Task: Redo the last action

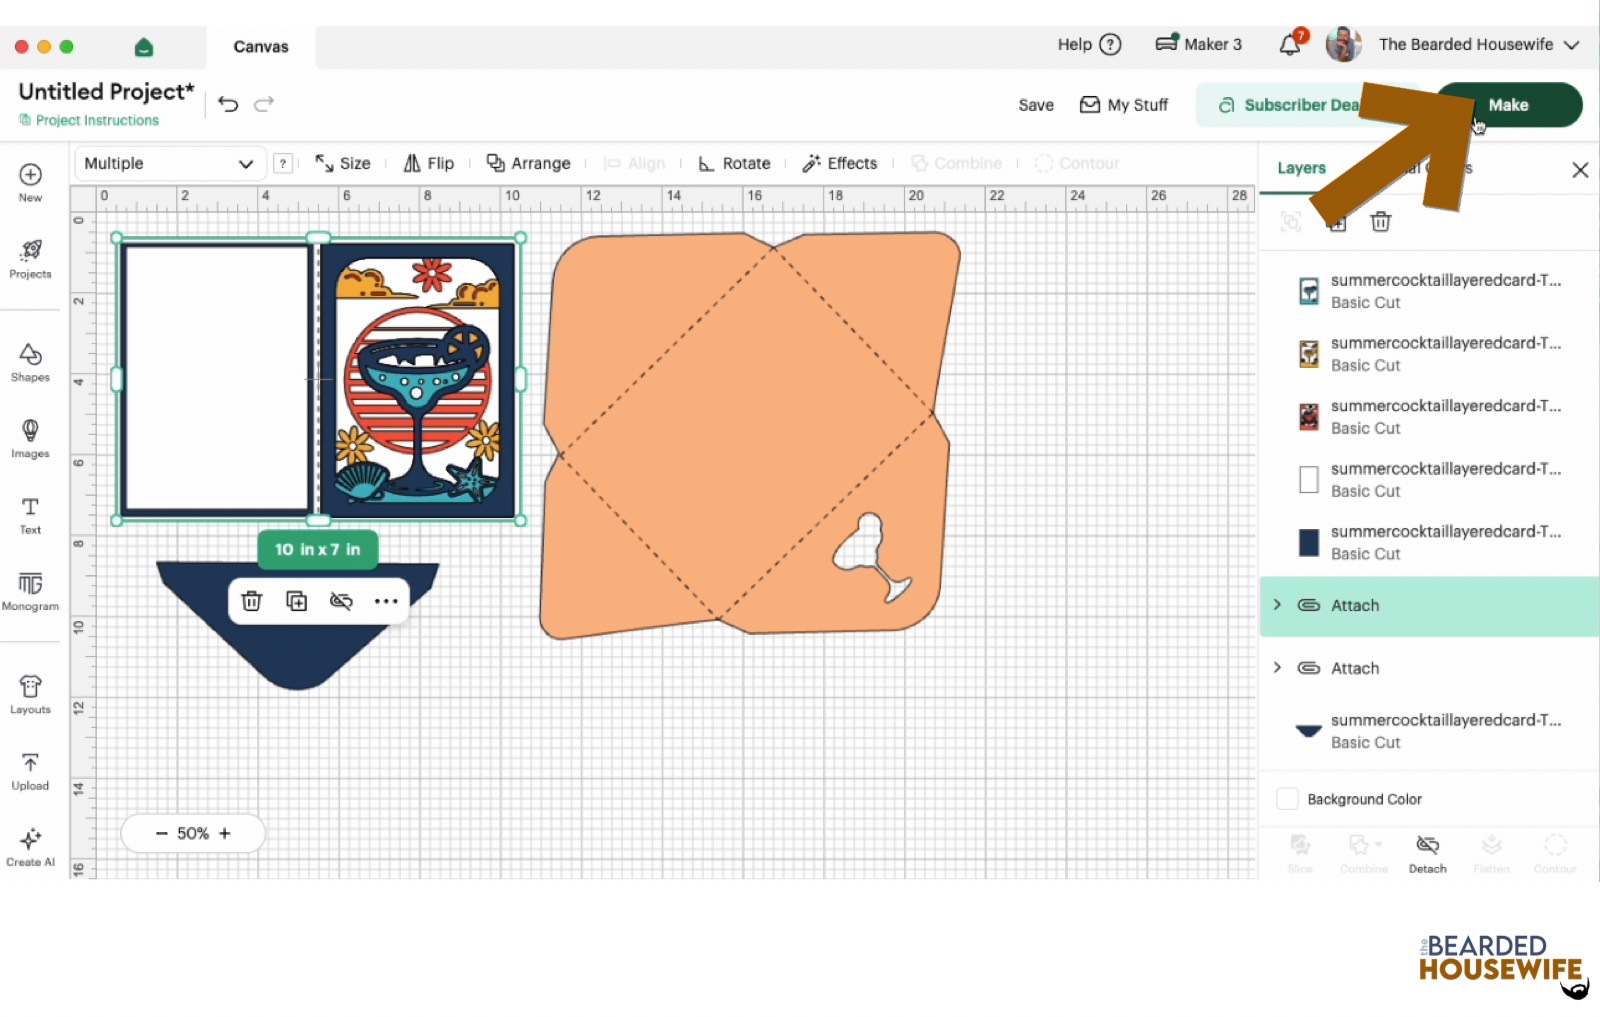Action: (x=264, y=104)
